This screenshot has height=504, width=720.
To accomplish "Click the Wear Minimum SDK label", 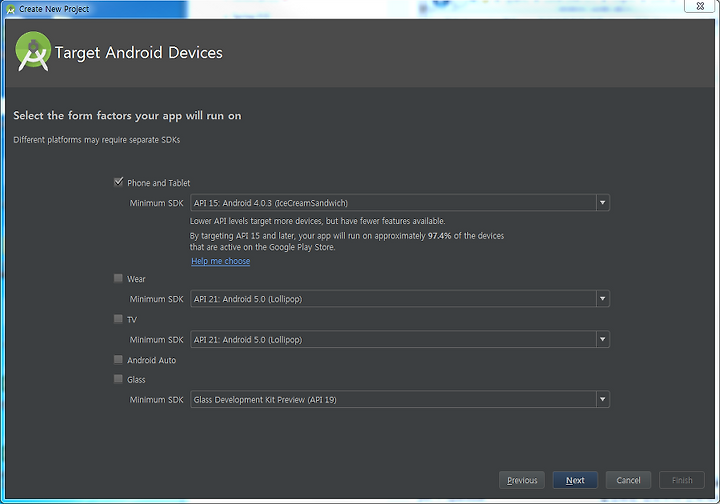I will (157, 299).
